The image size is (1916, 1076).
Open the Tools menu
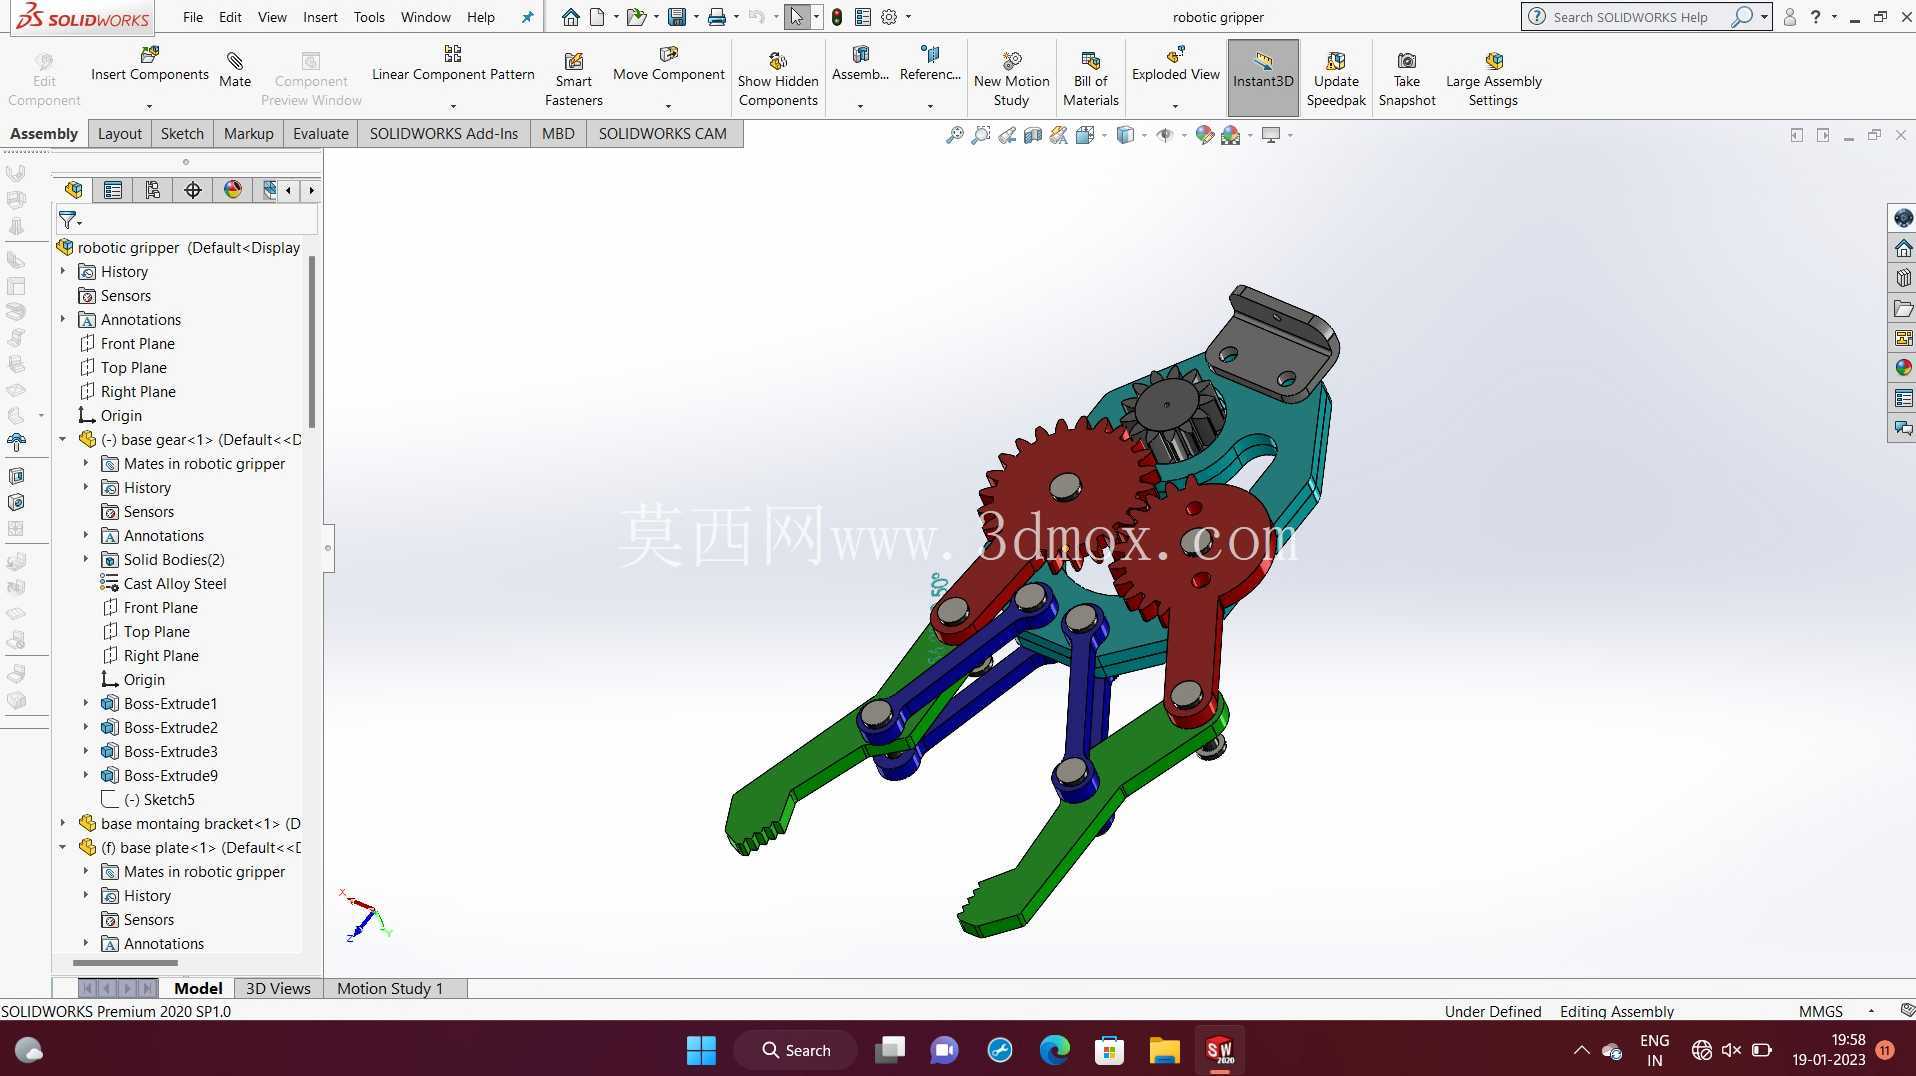[369, 17]
